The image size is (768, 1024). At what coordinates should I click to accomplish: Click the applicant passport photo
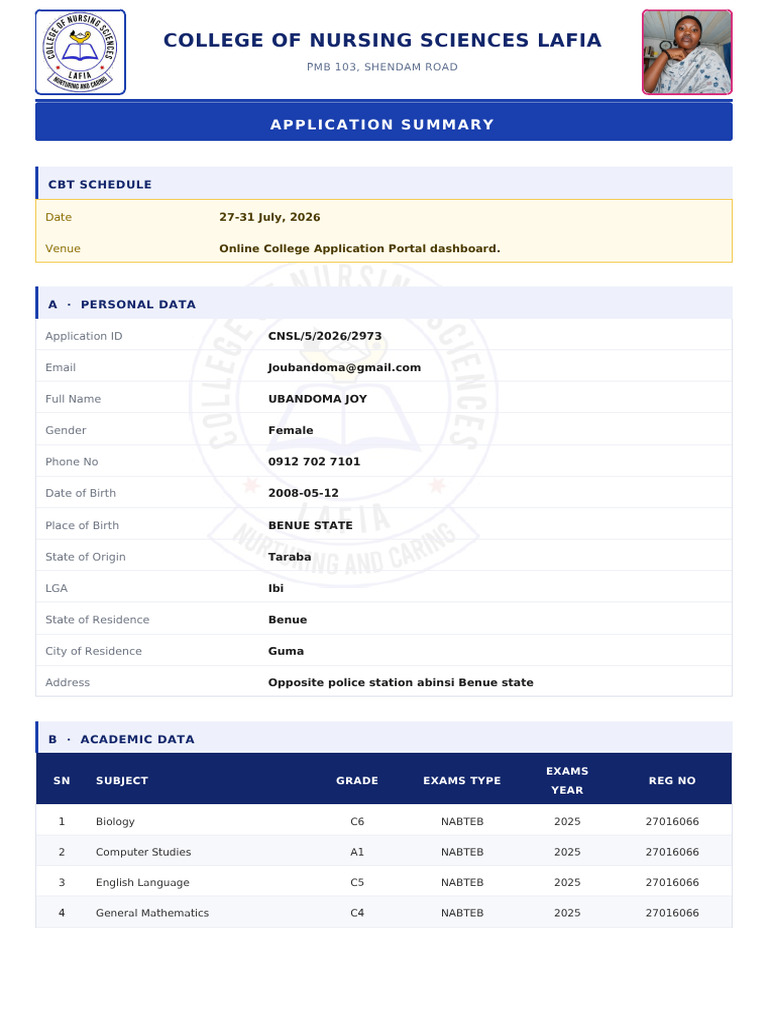coord(687,52)
